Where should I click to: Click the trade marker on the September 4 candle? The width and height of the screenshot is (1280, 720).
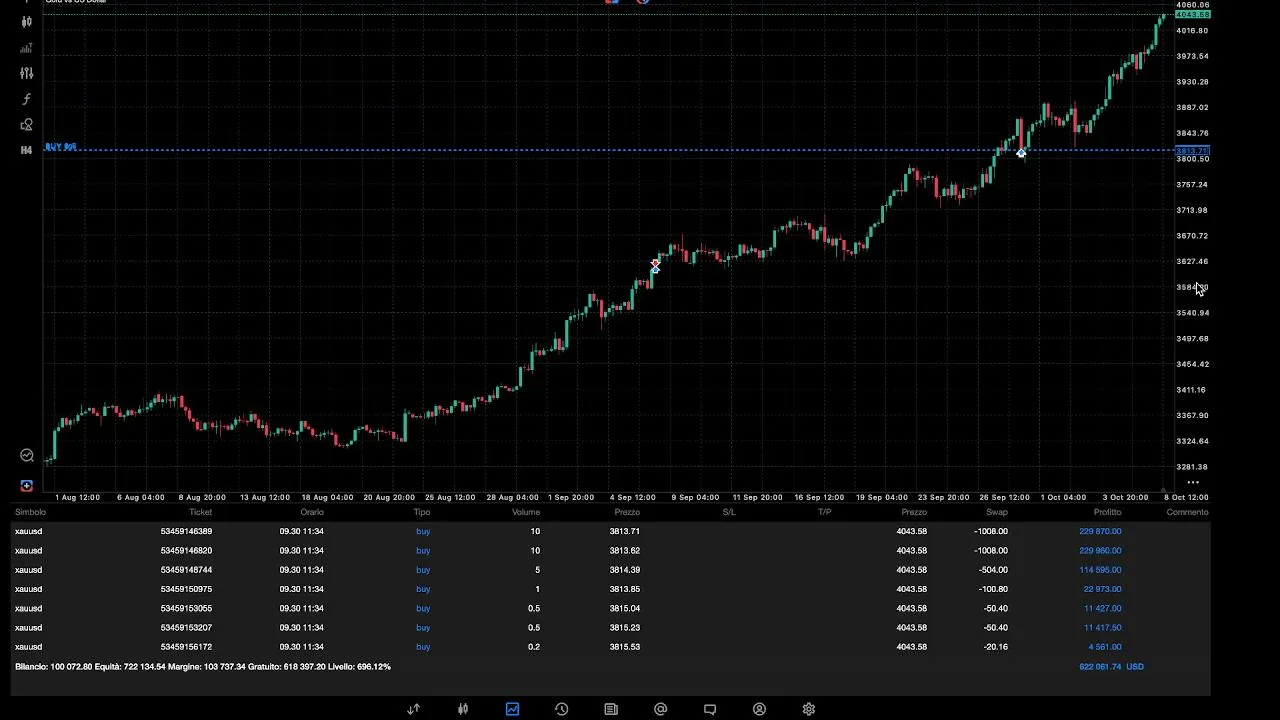[x=655, y=266]
